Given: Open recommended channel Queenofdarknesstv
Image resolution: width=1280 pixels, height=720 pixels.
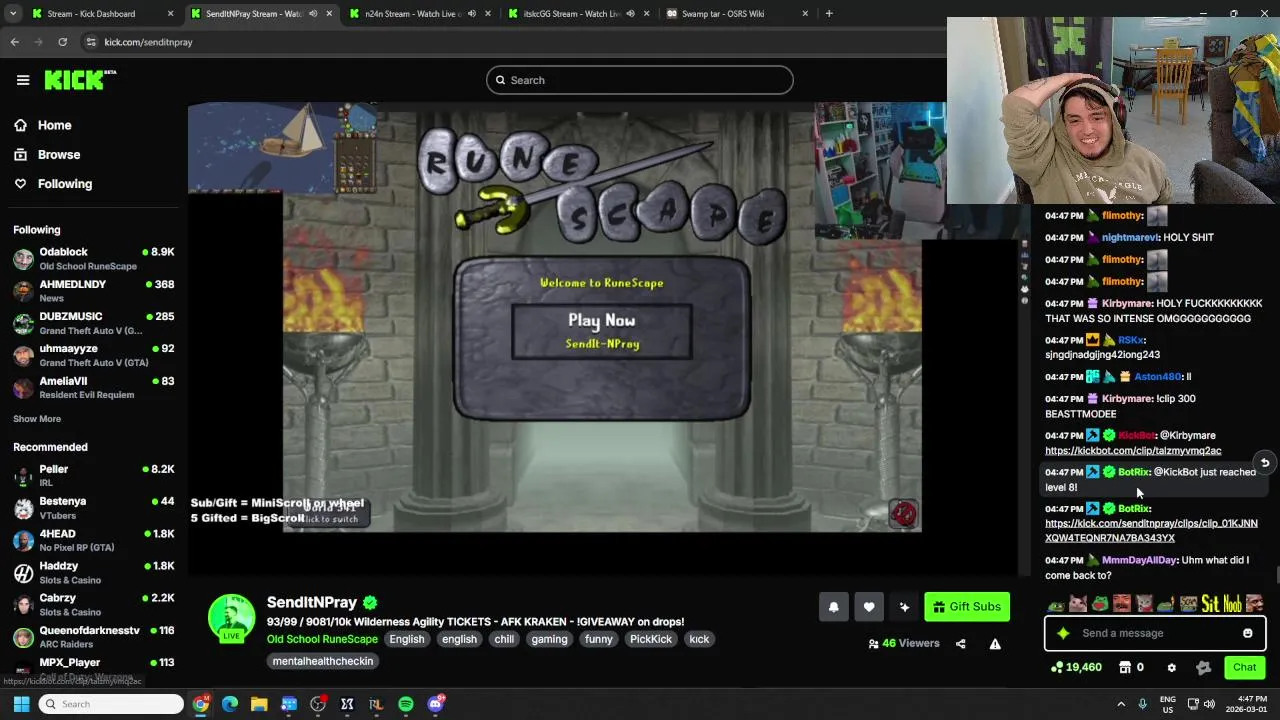Looking at the screenshot, I should pos(93,637).
